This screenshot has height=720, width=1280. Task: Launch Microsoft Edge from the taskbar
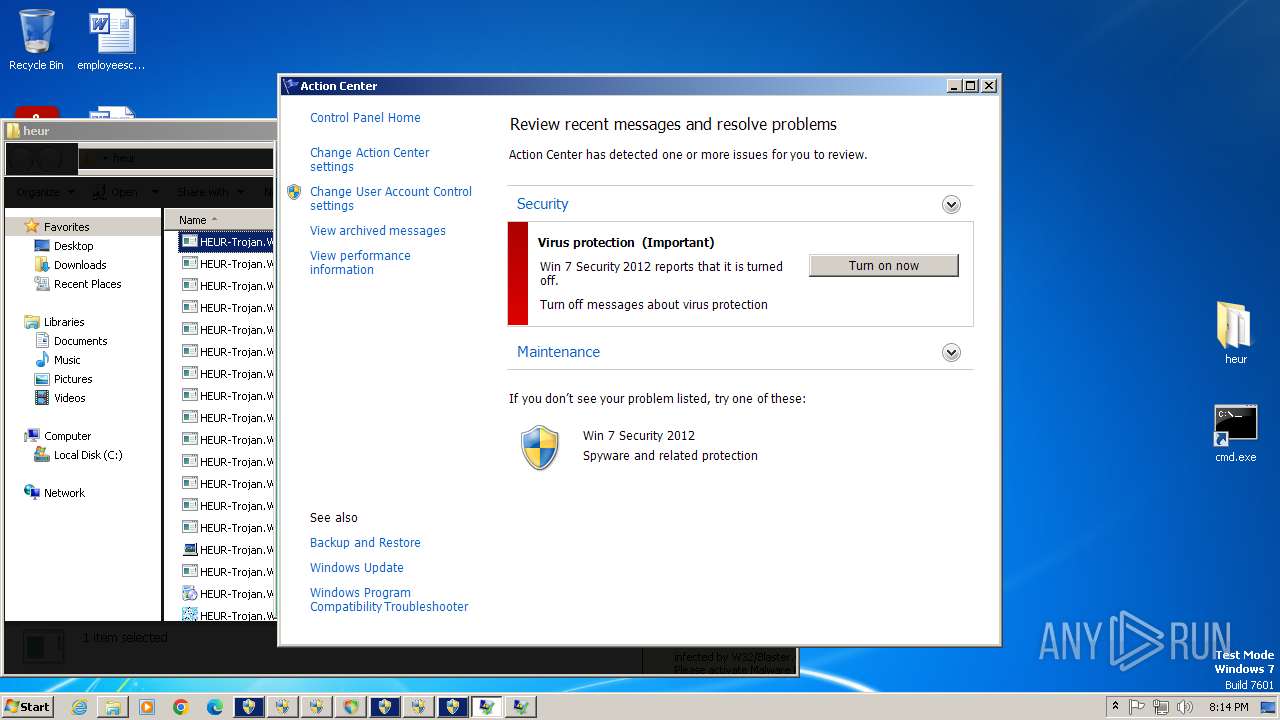[x=215, y=707]
